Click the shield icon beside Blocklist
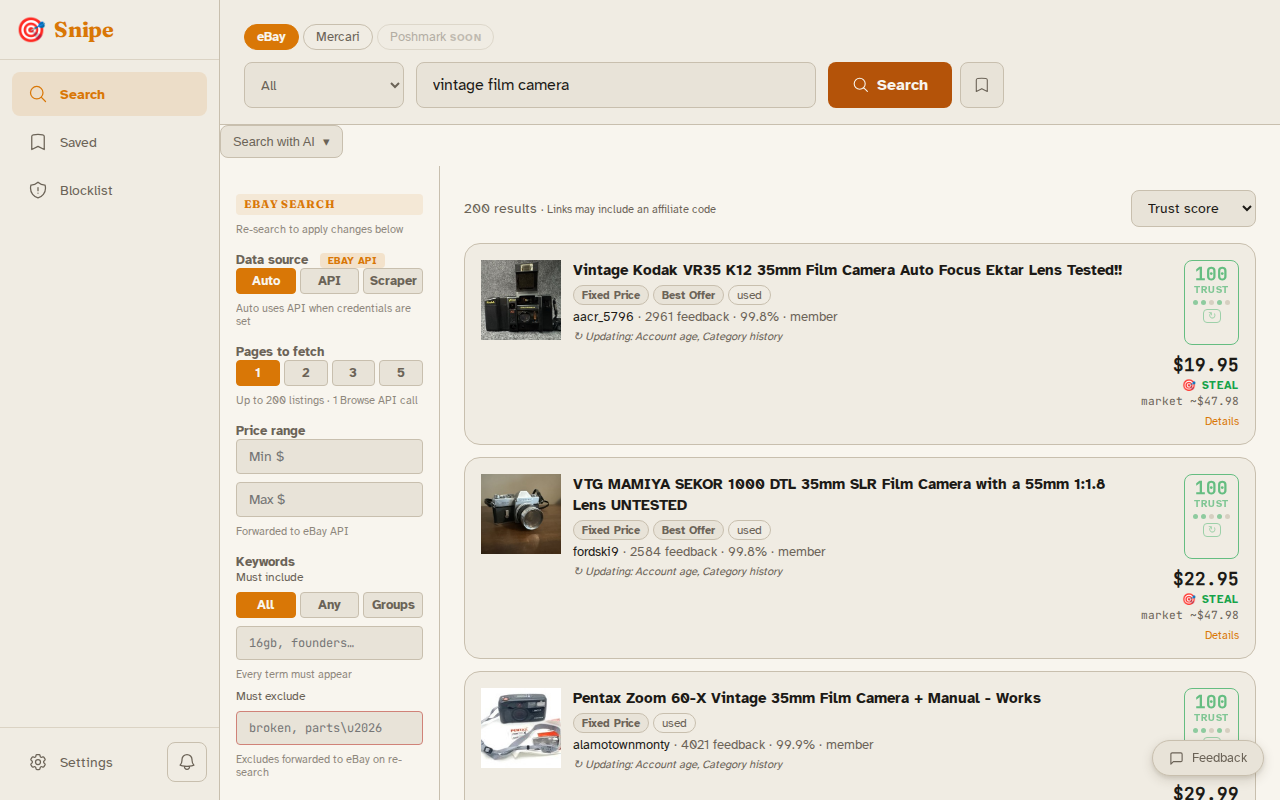1280x800 pixels. coord(38,190)
